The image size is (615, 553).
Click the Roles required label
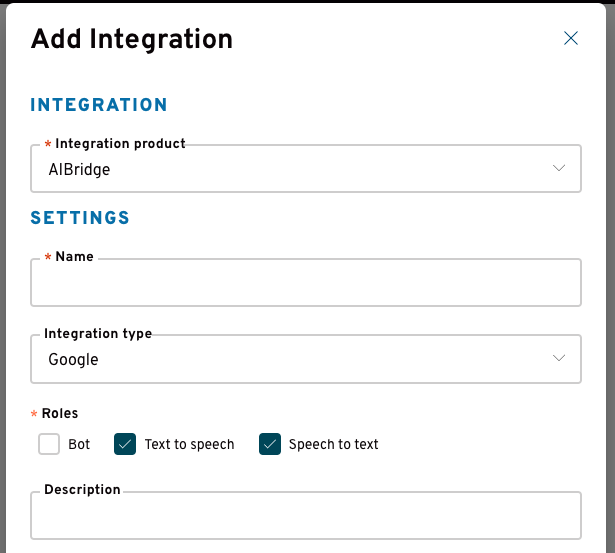pos(60,413)
